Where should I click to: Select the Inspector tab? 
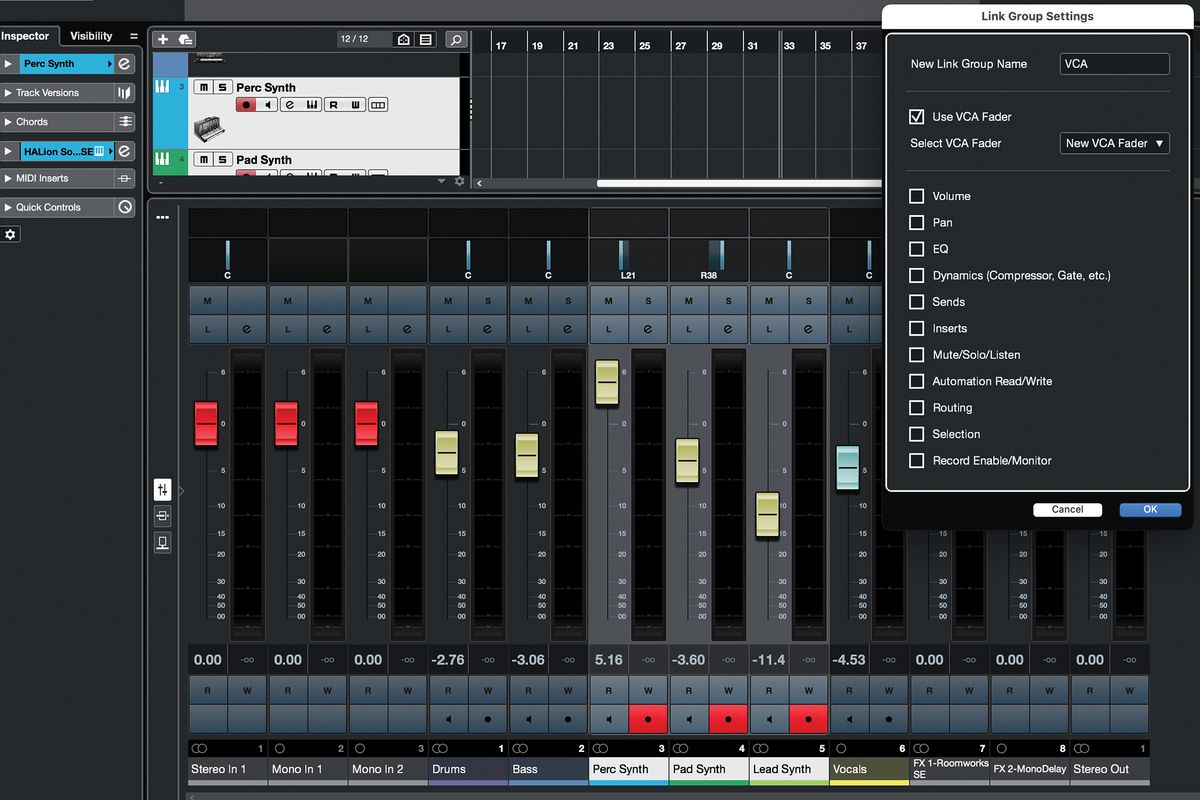[x=27, y=35]
